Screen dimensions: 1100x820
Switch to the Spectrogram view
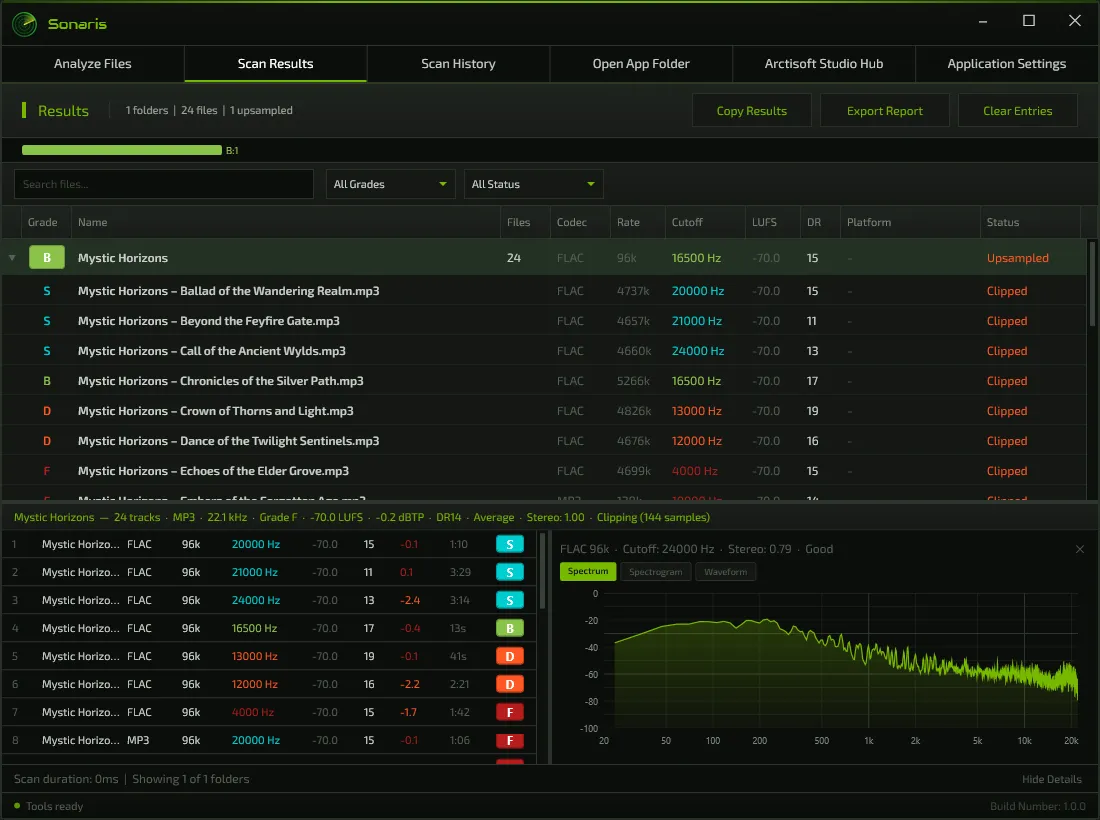point(655,572)
